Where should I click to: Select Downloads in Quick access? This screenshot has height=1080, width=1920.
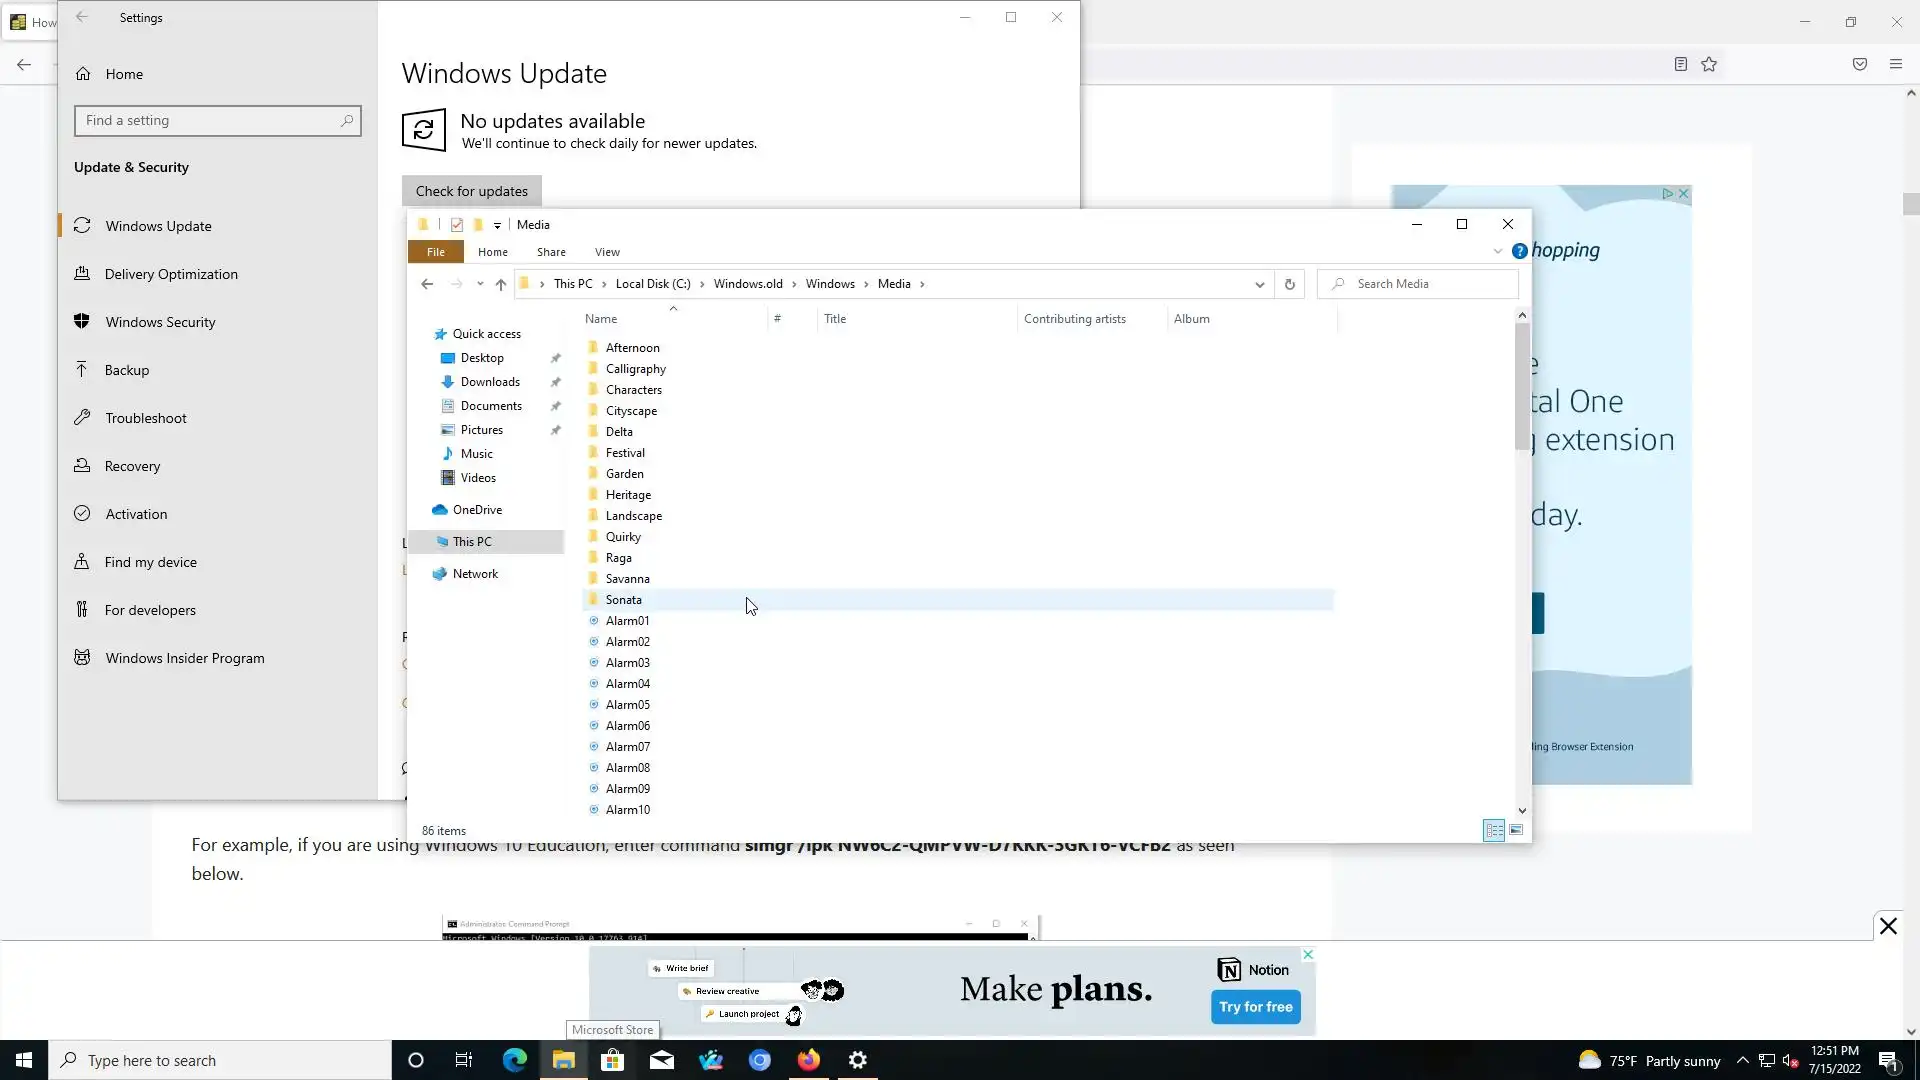coord(490,382)
